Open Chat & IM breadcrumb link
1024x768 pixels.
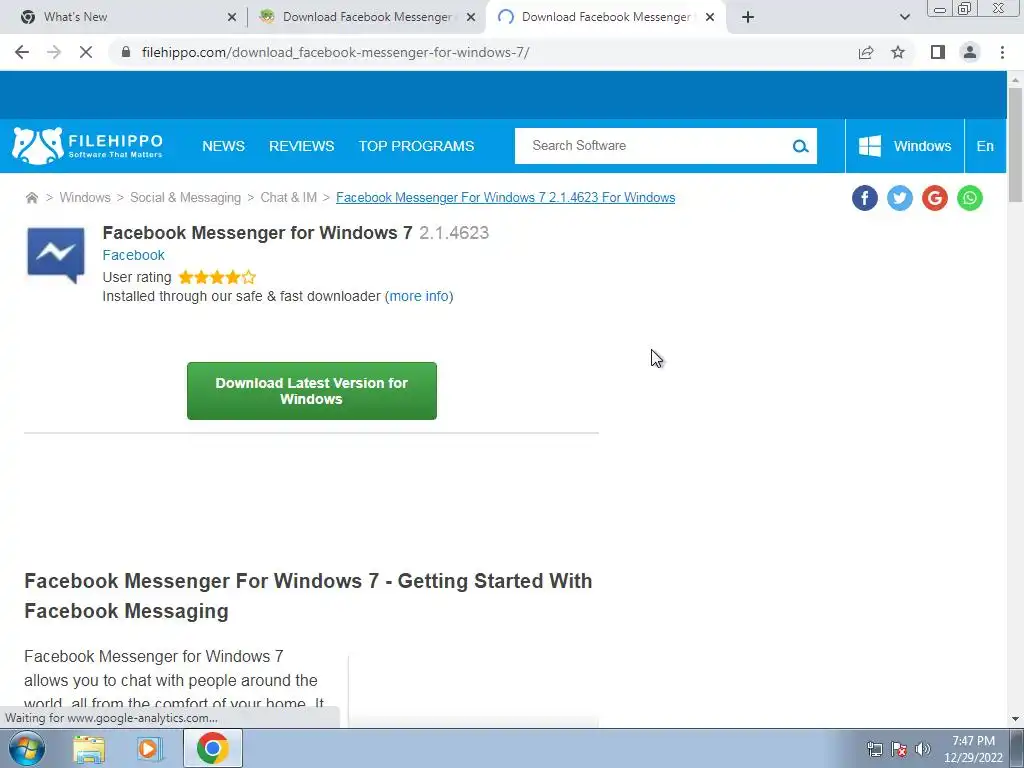tap(289, 197)
